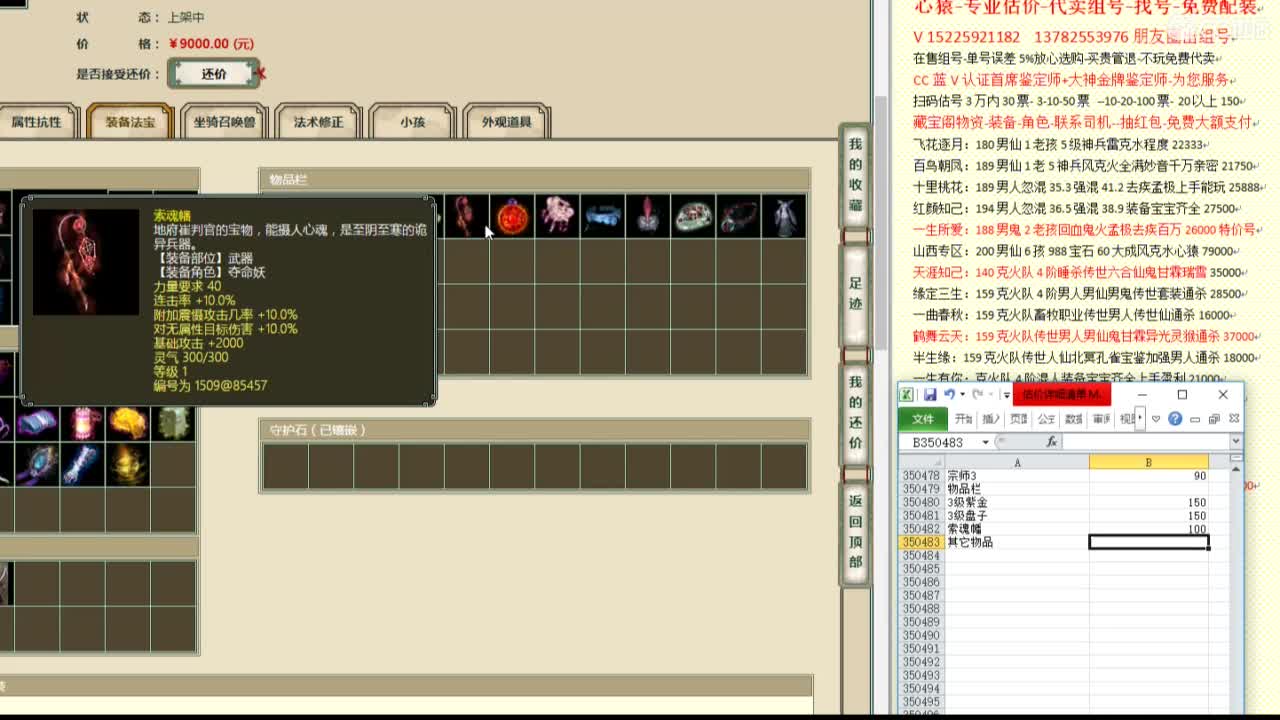Click the 还价 bargain button
The width and height of the screenshot is (1280, 720).
(214, 74)
